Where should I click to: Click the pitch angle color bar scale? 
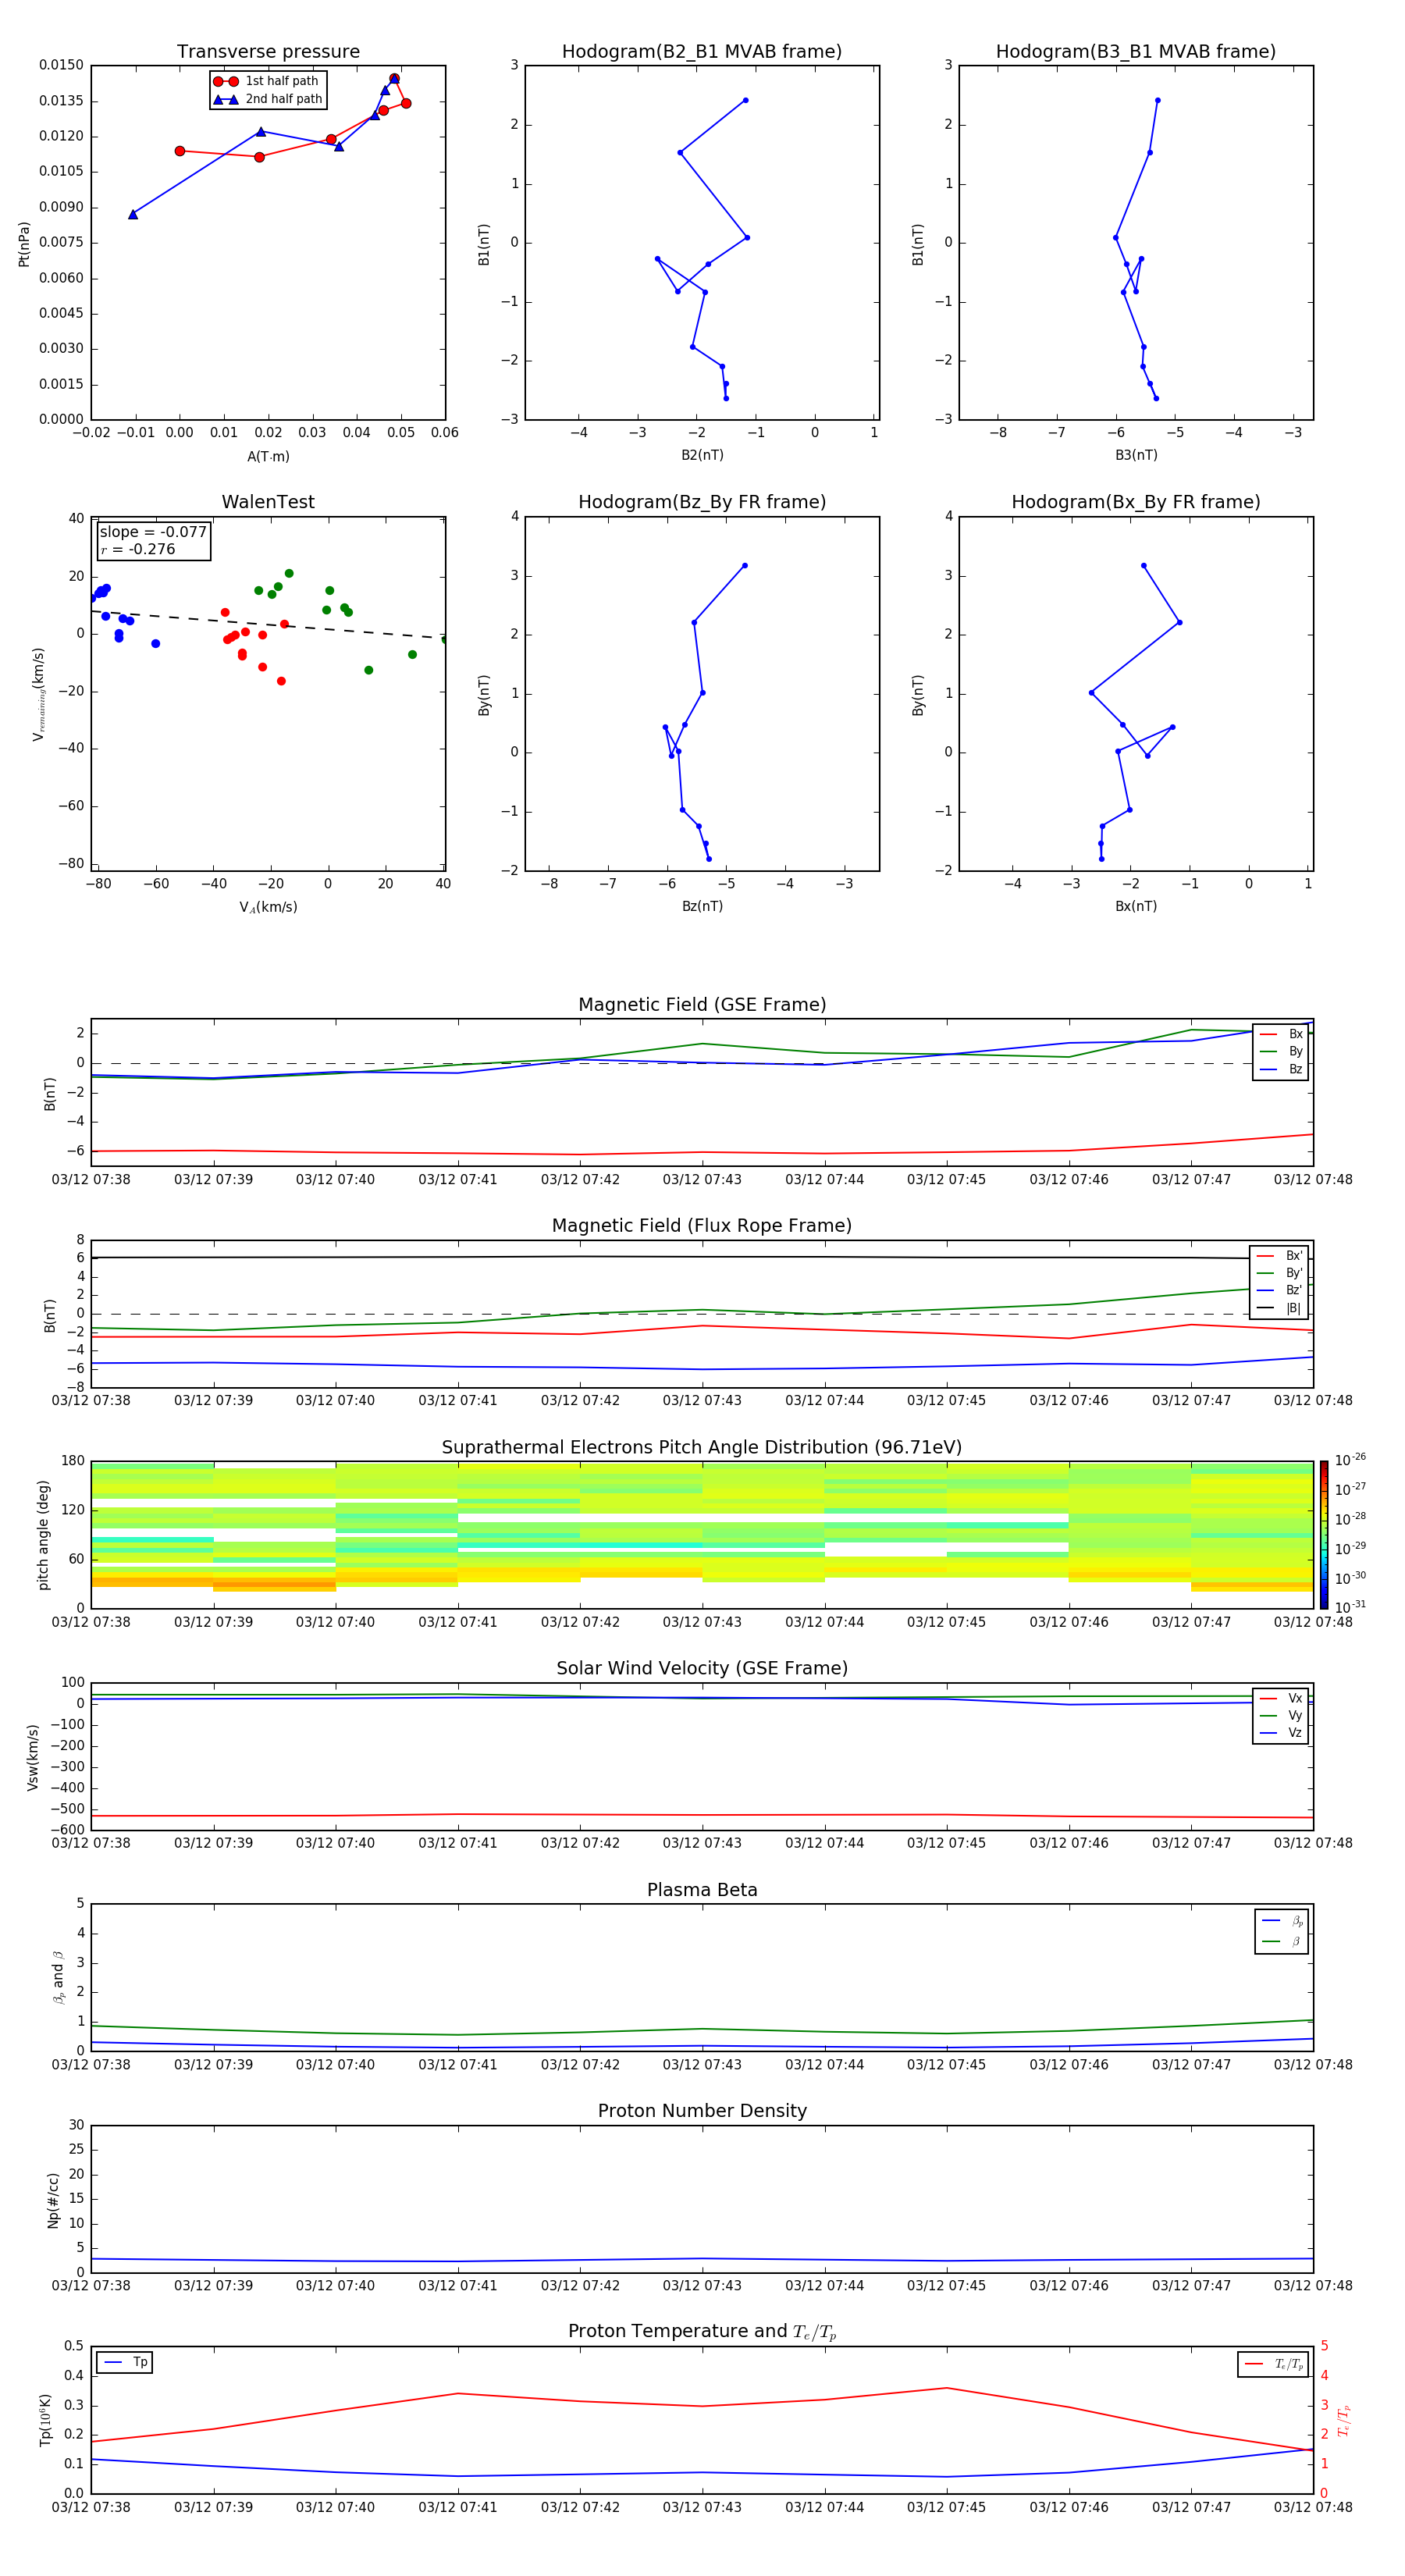(1324, 1535)
